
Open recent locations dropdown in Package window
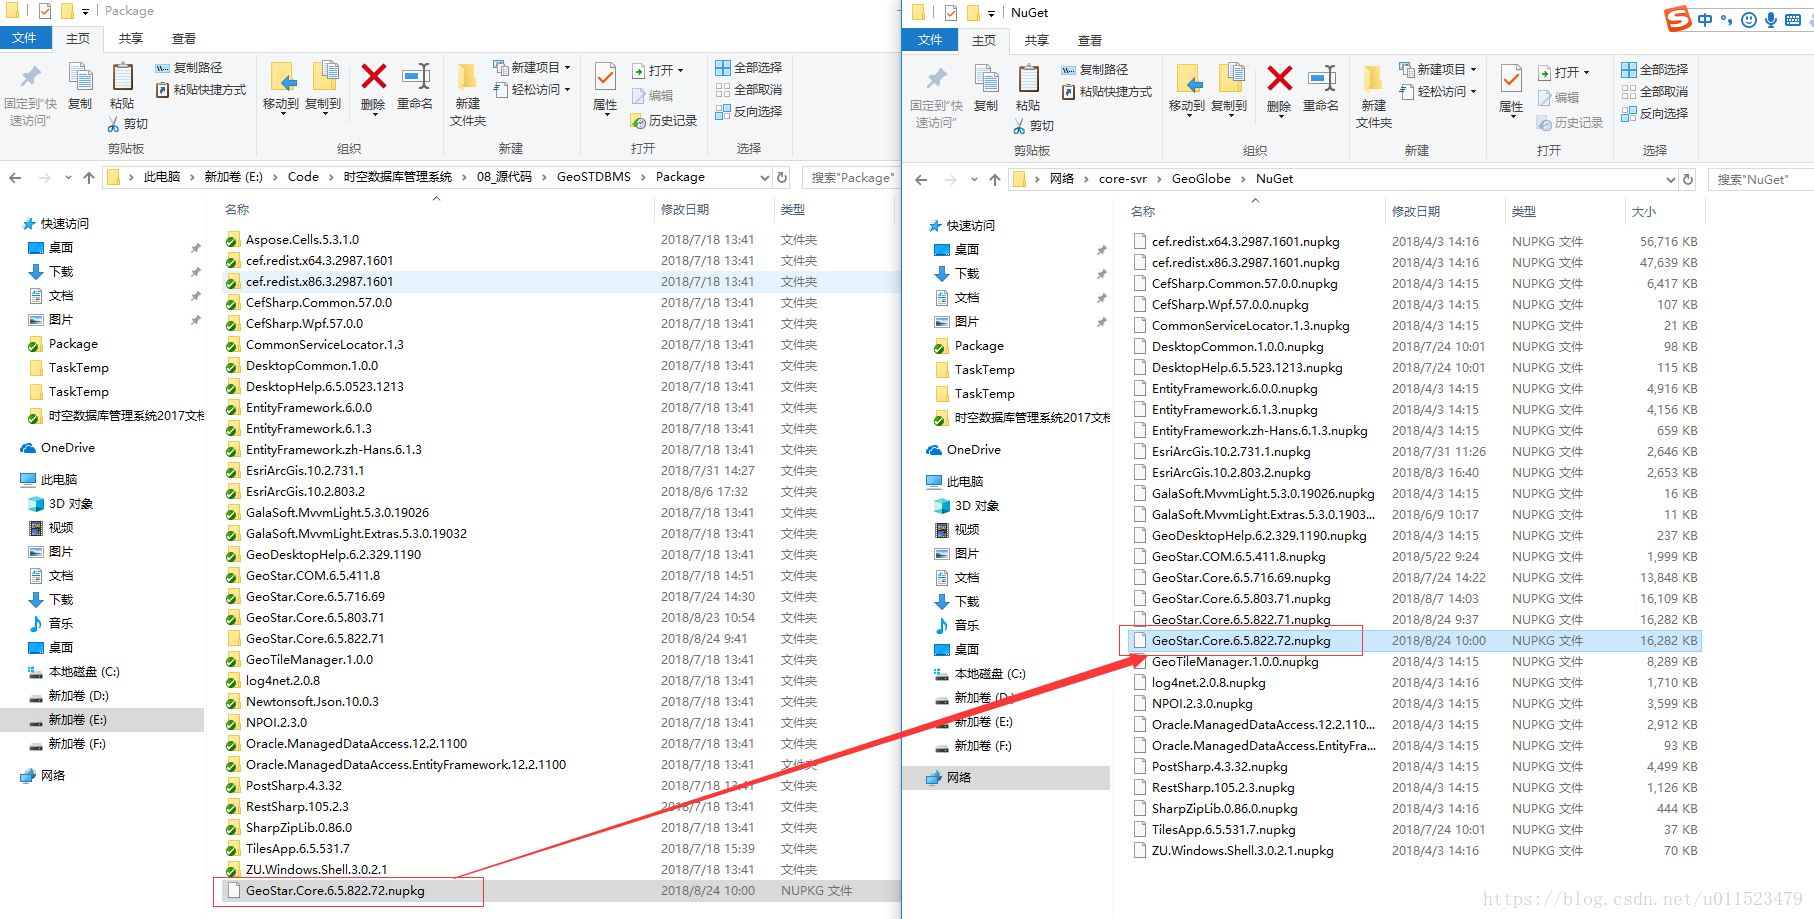68,177
